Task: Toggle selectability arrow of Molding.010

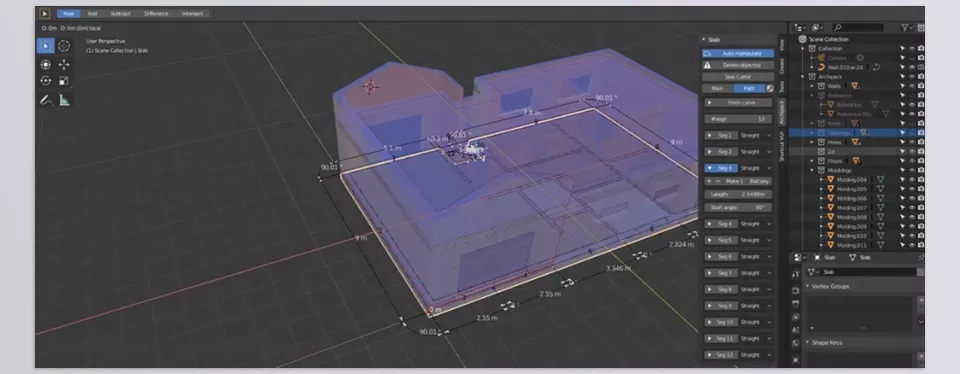Action: tap(902, 236)
